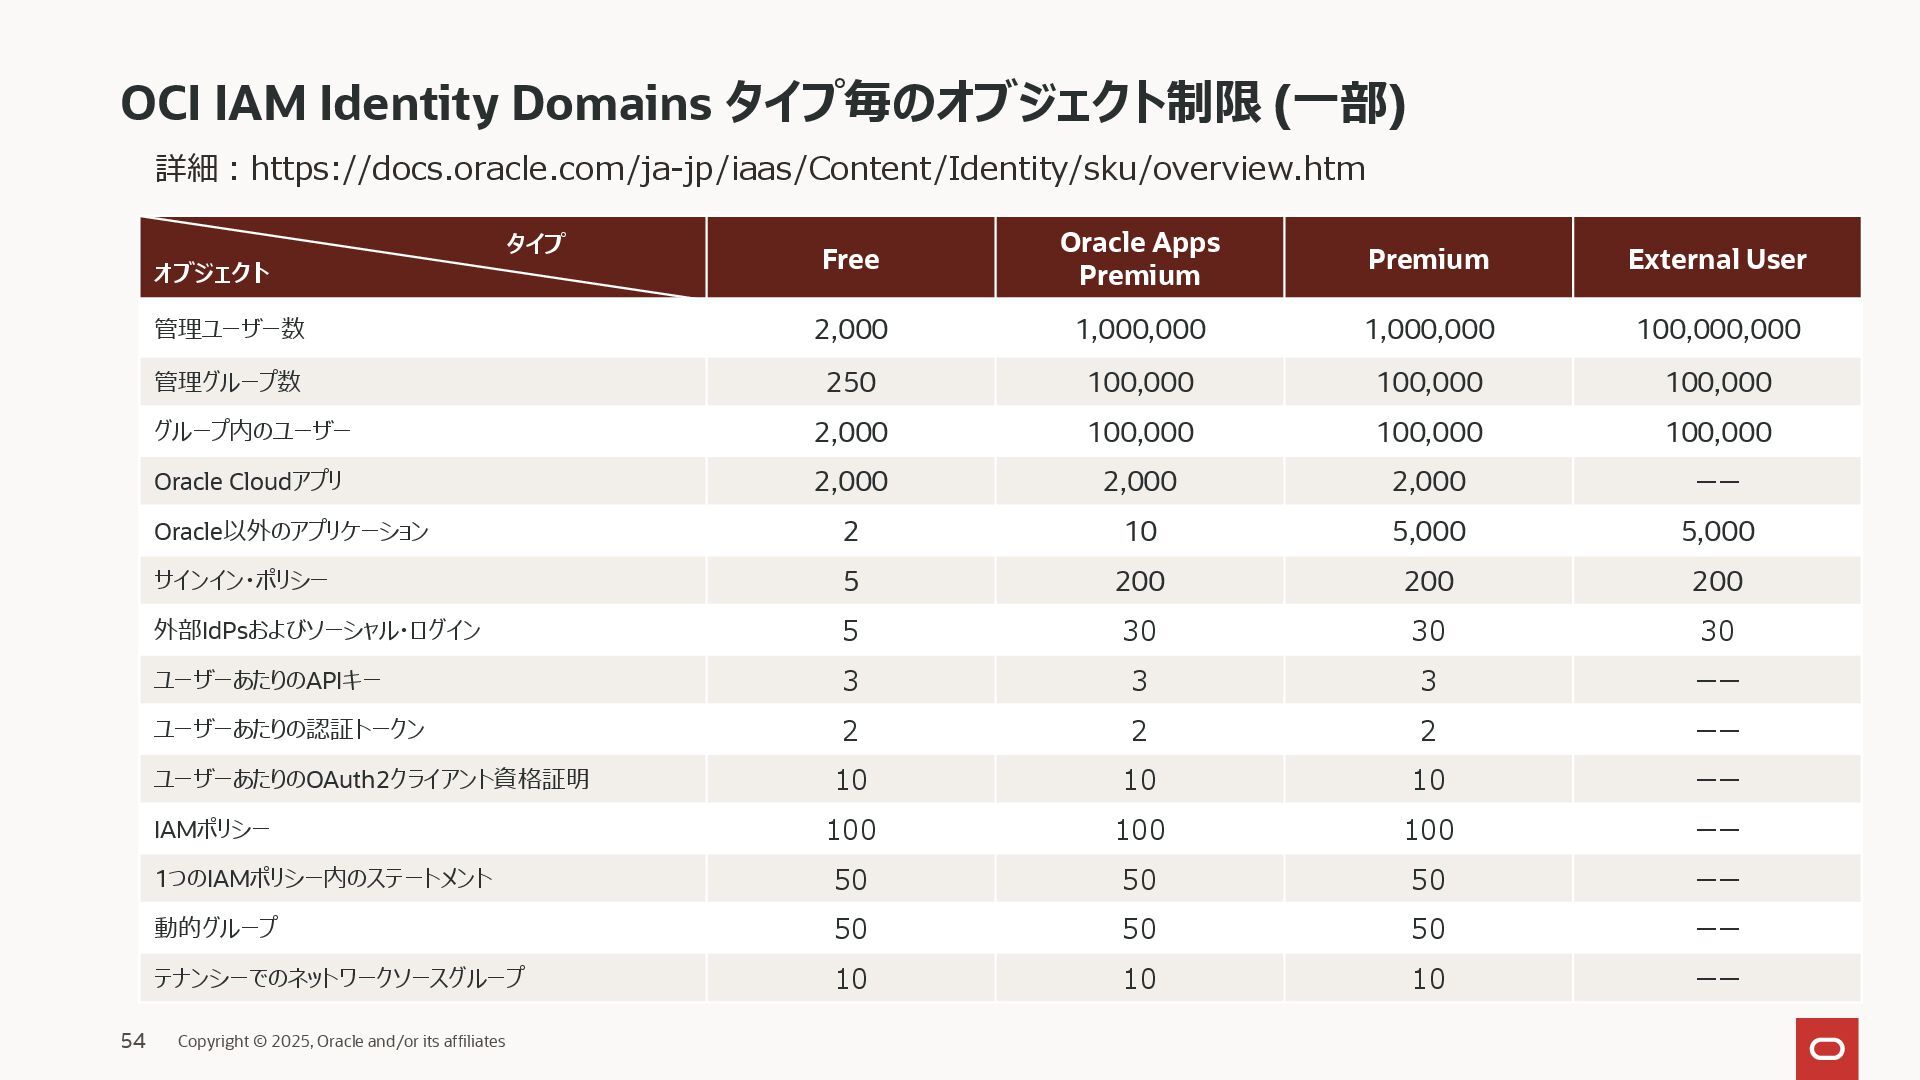Viewport: 1920px width, 1080px height.
Task: Click the IAMポリシー row label
Action: [211, 829]
